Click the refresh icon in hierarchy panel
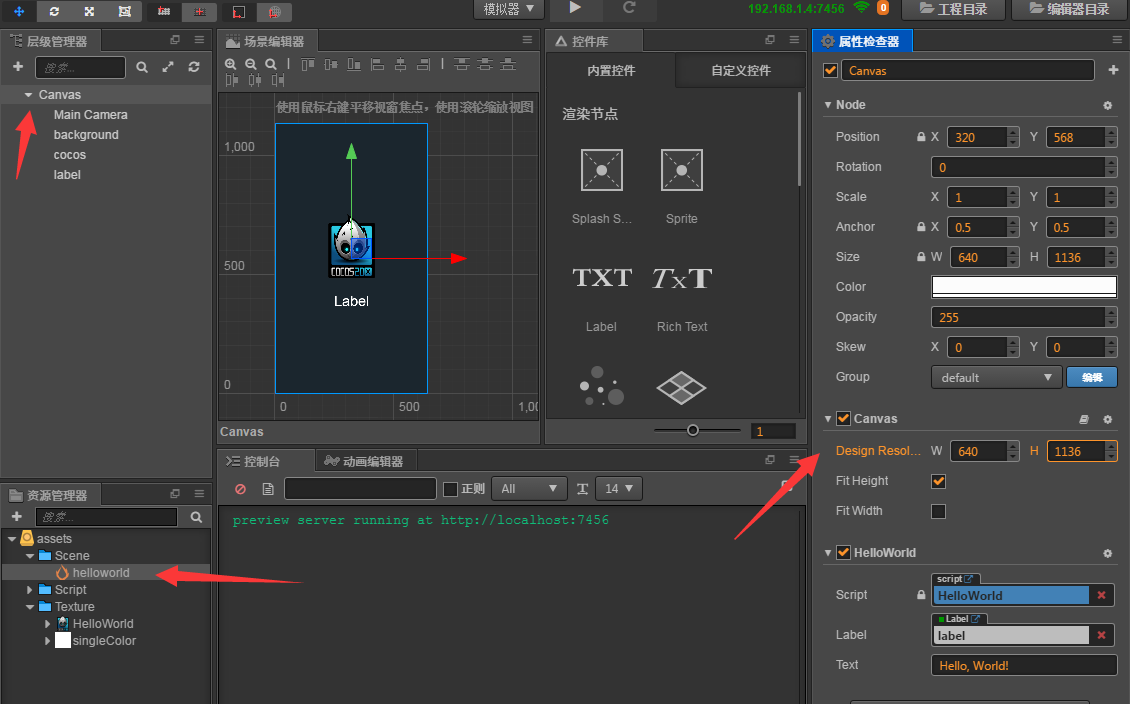 coord(194,67)
